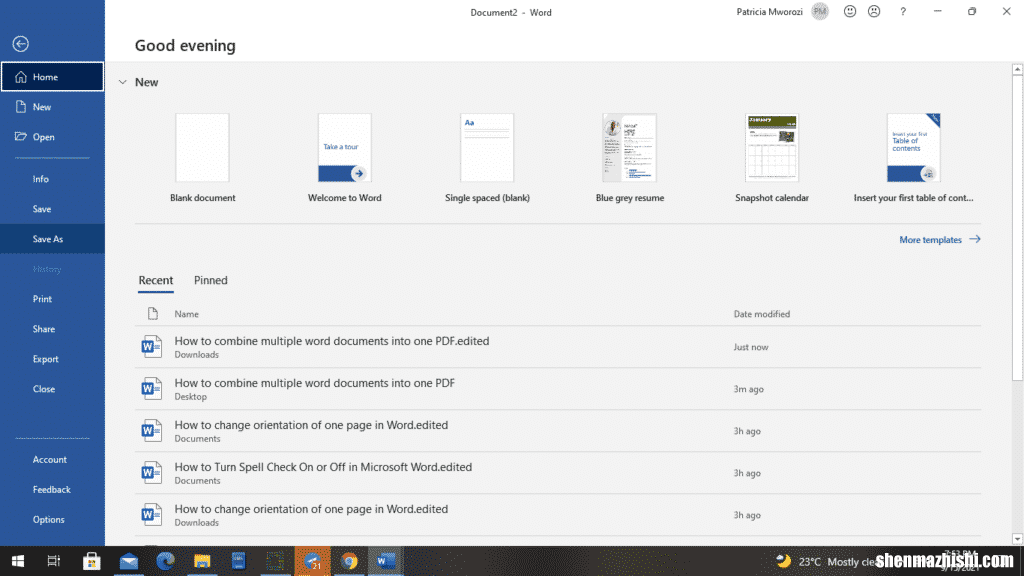Open the Insert your first table of contents template
The width and height of the screenshot is (1024, 576).
(x=914, y=157)
